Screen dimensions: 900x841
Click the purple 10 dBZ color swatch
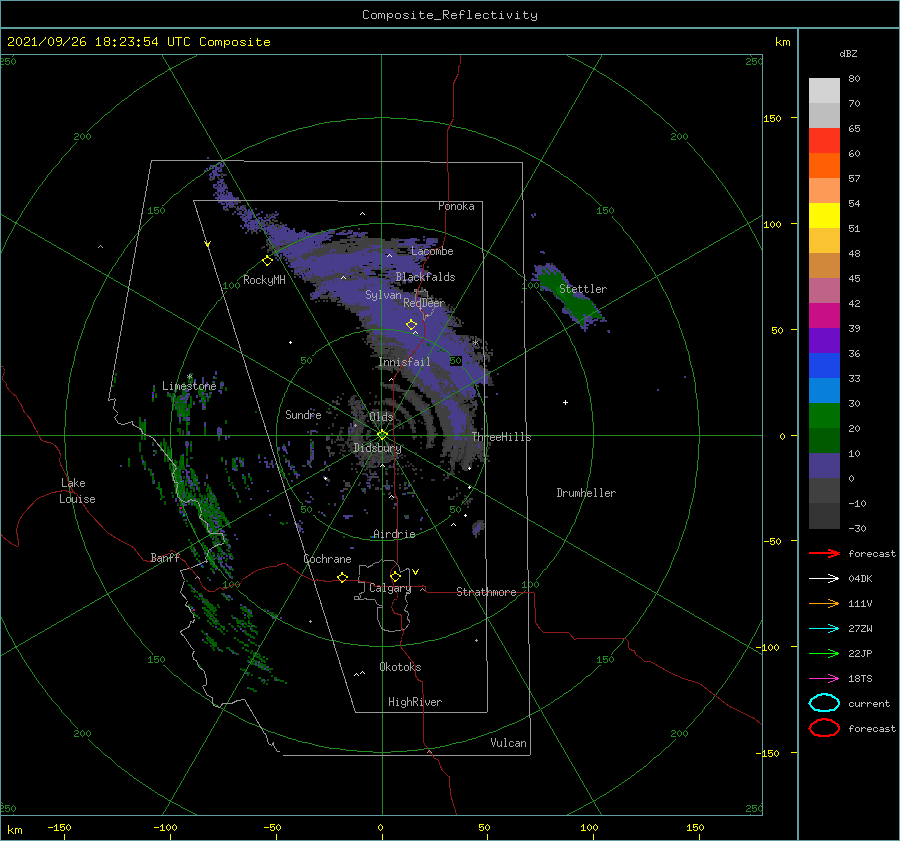(824, 466)
